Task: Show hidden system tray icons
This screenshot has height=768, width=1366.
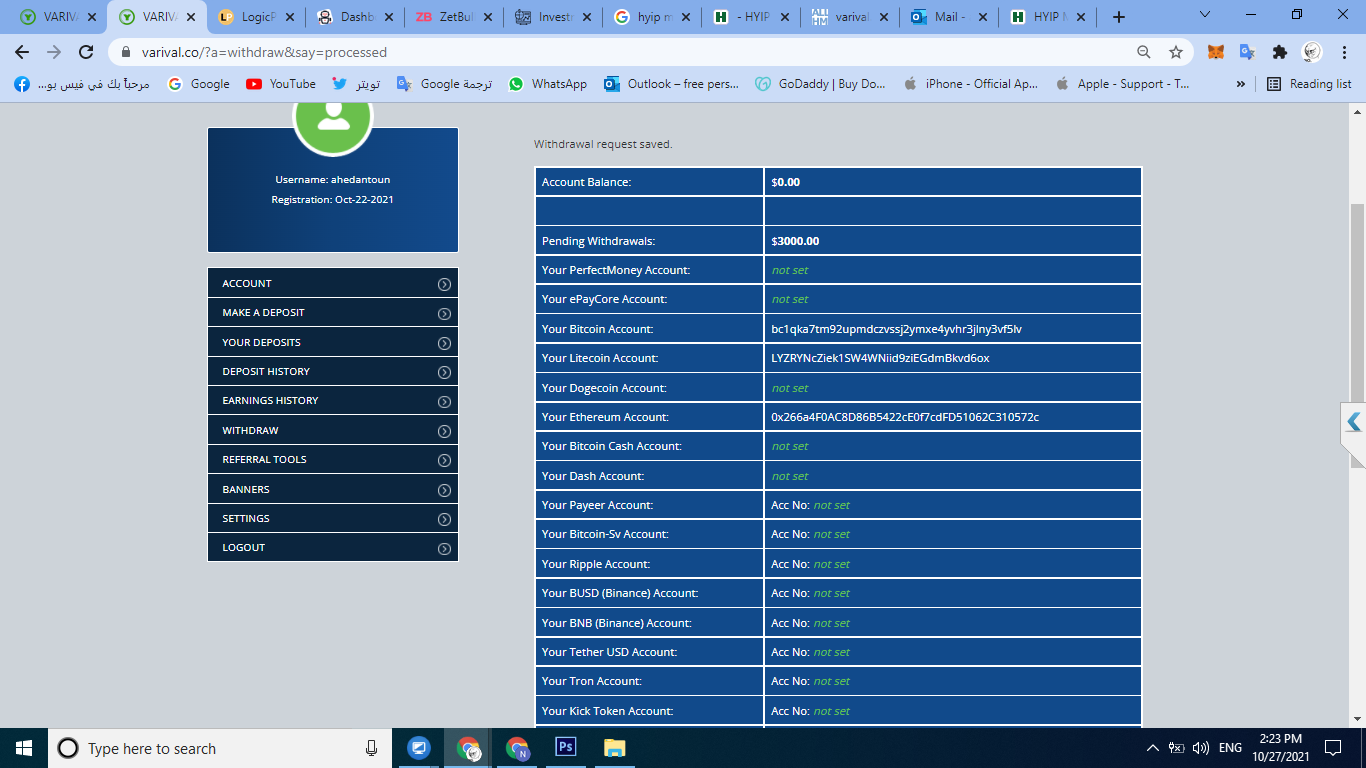Action: [1151, 748]
